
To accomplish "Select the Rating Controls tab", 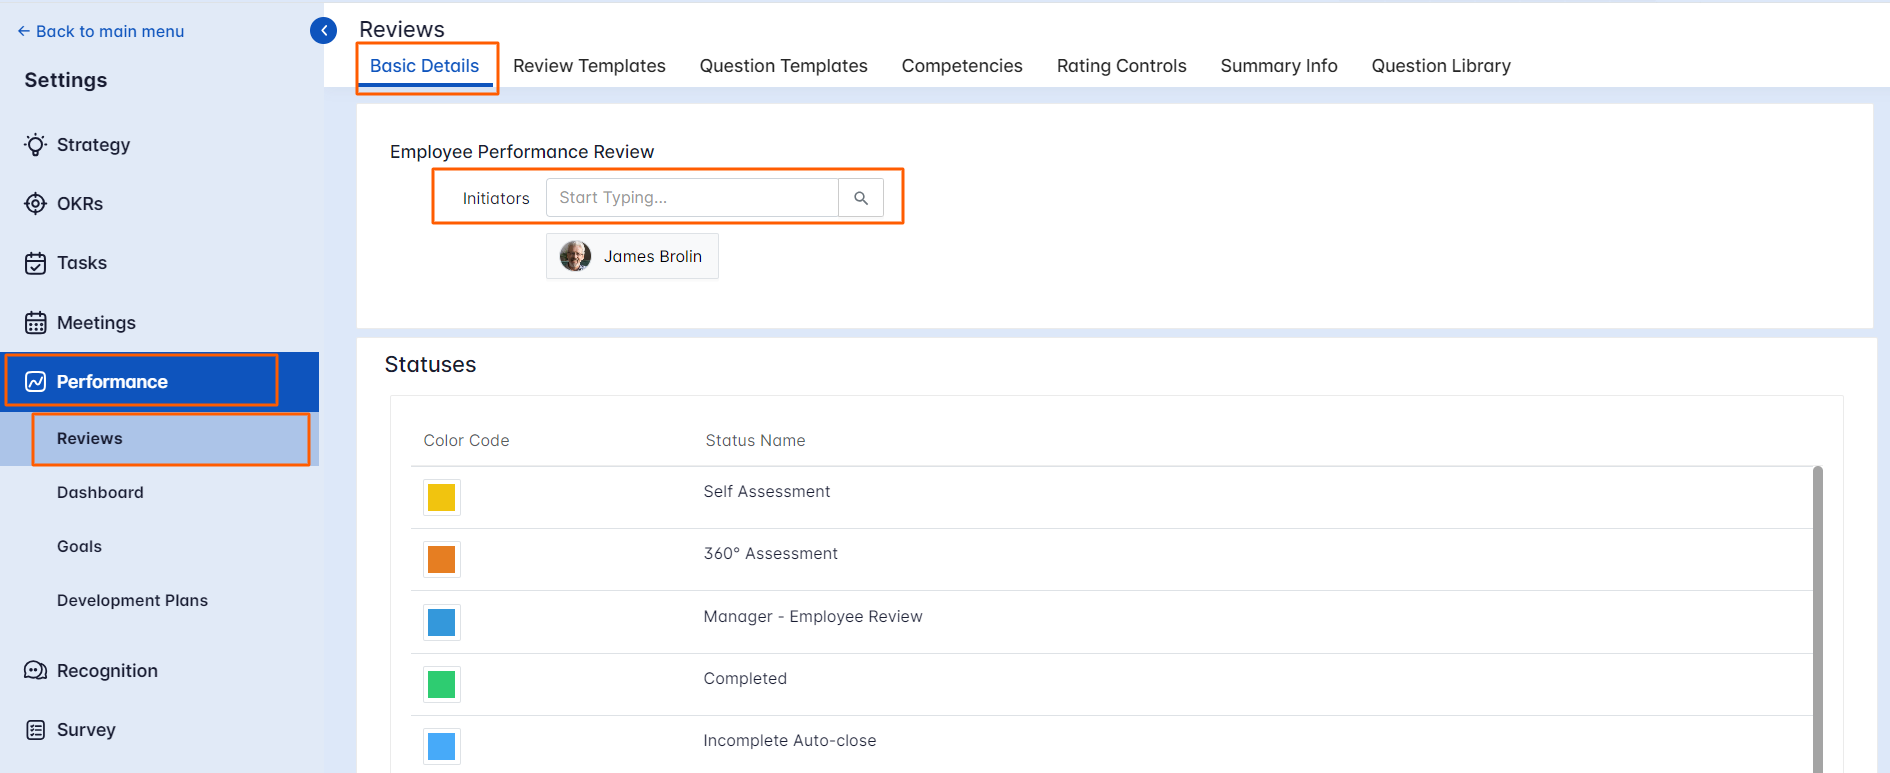I will tap(1121, 66).
